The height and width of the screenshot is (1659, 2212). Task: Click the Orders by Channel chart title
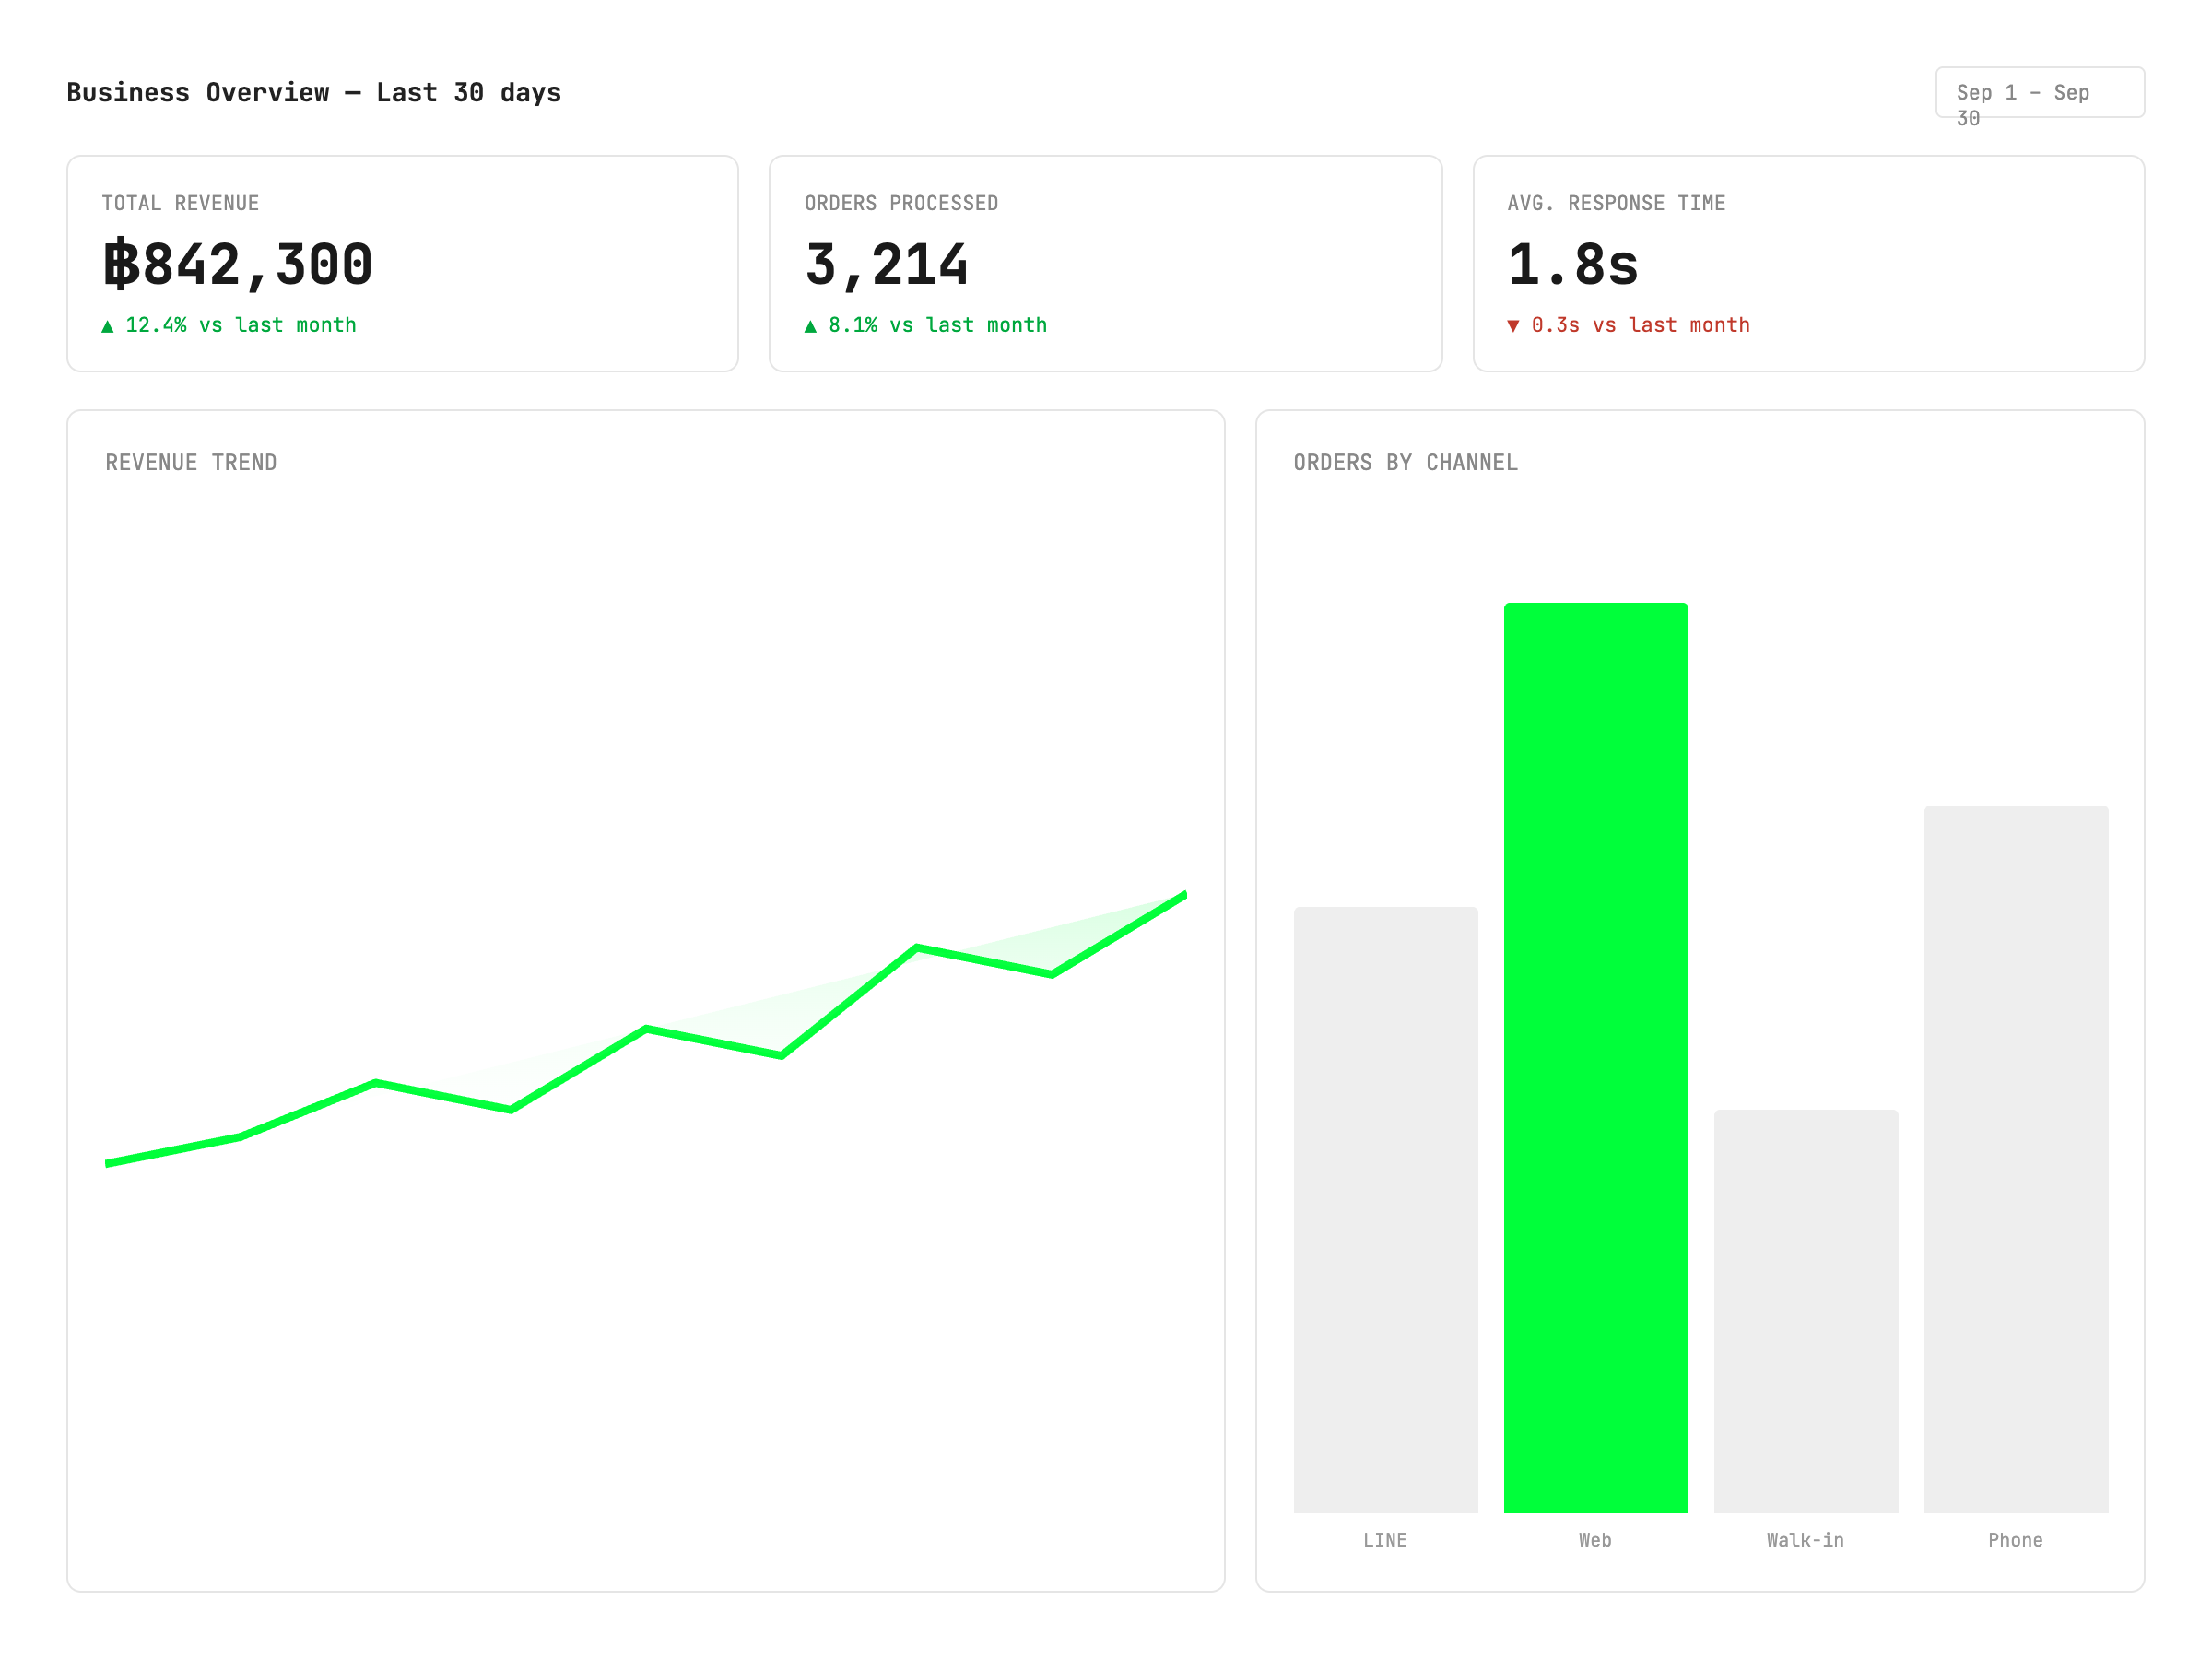(x=1406, y=462)
